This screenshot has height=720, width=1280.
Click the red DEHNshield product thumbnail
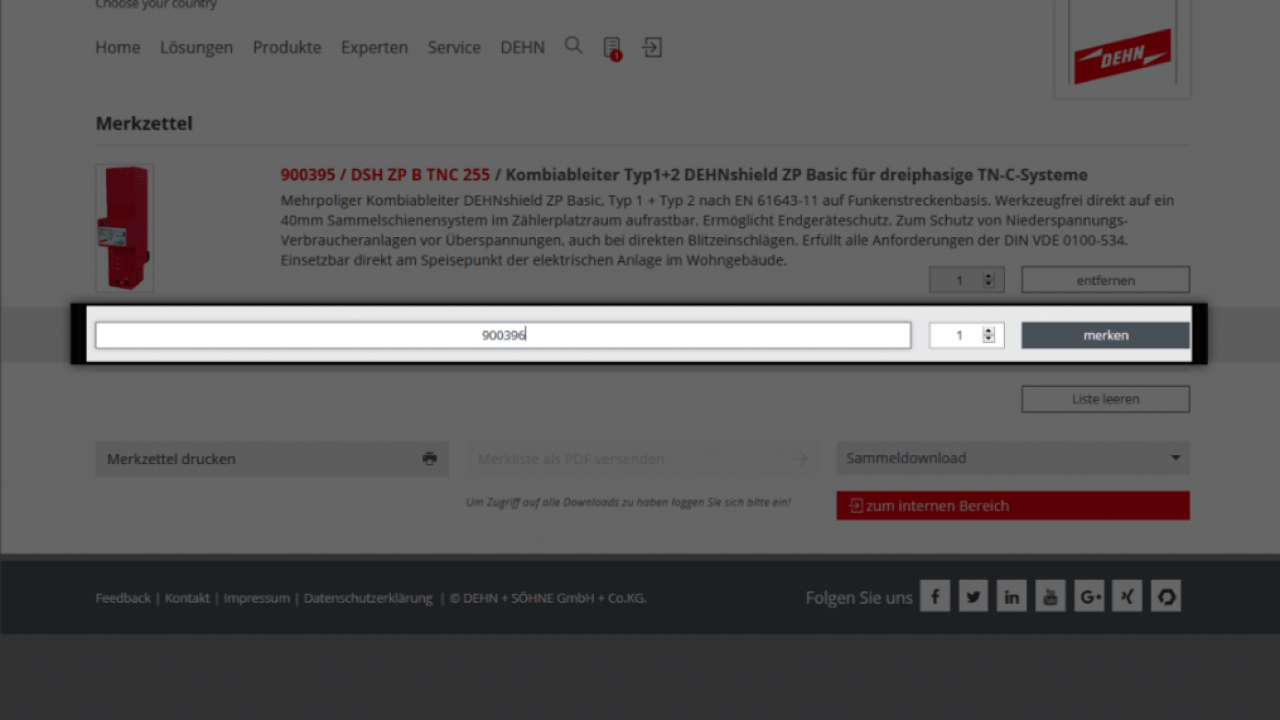pos(124,228)
